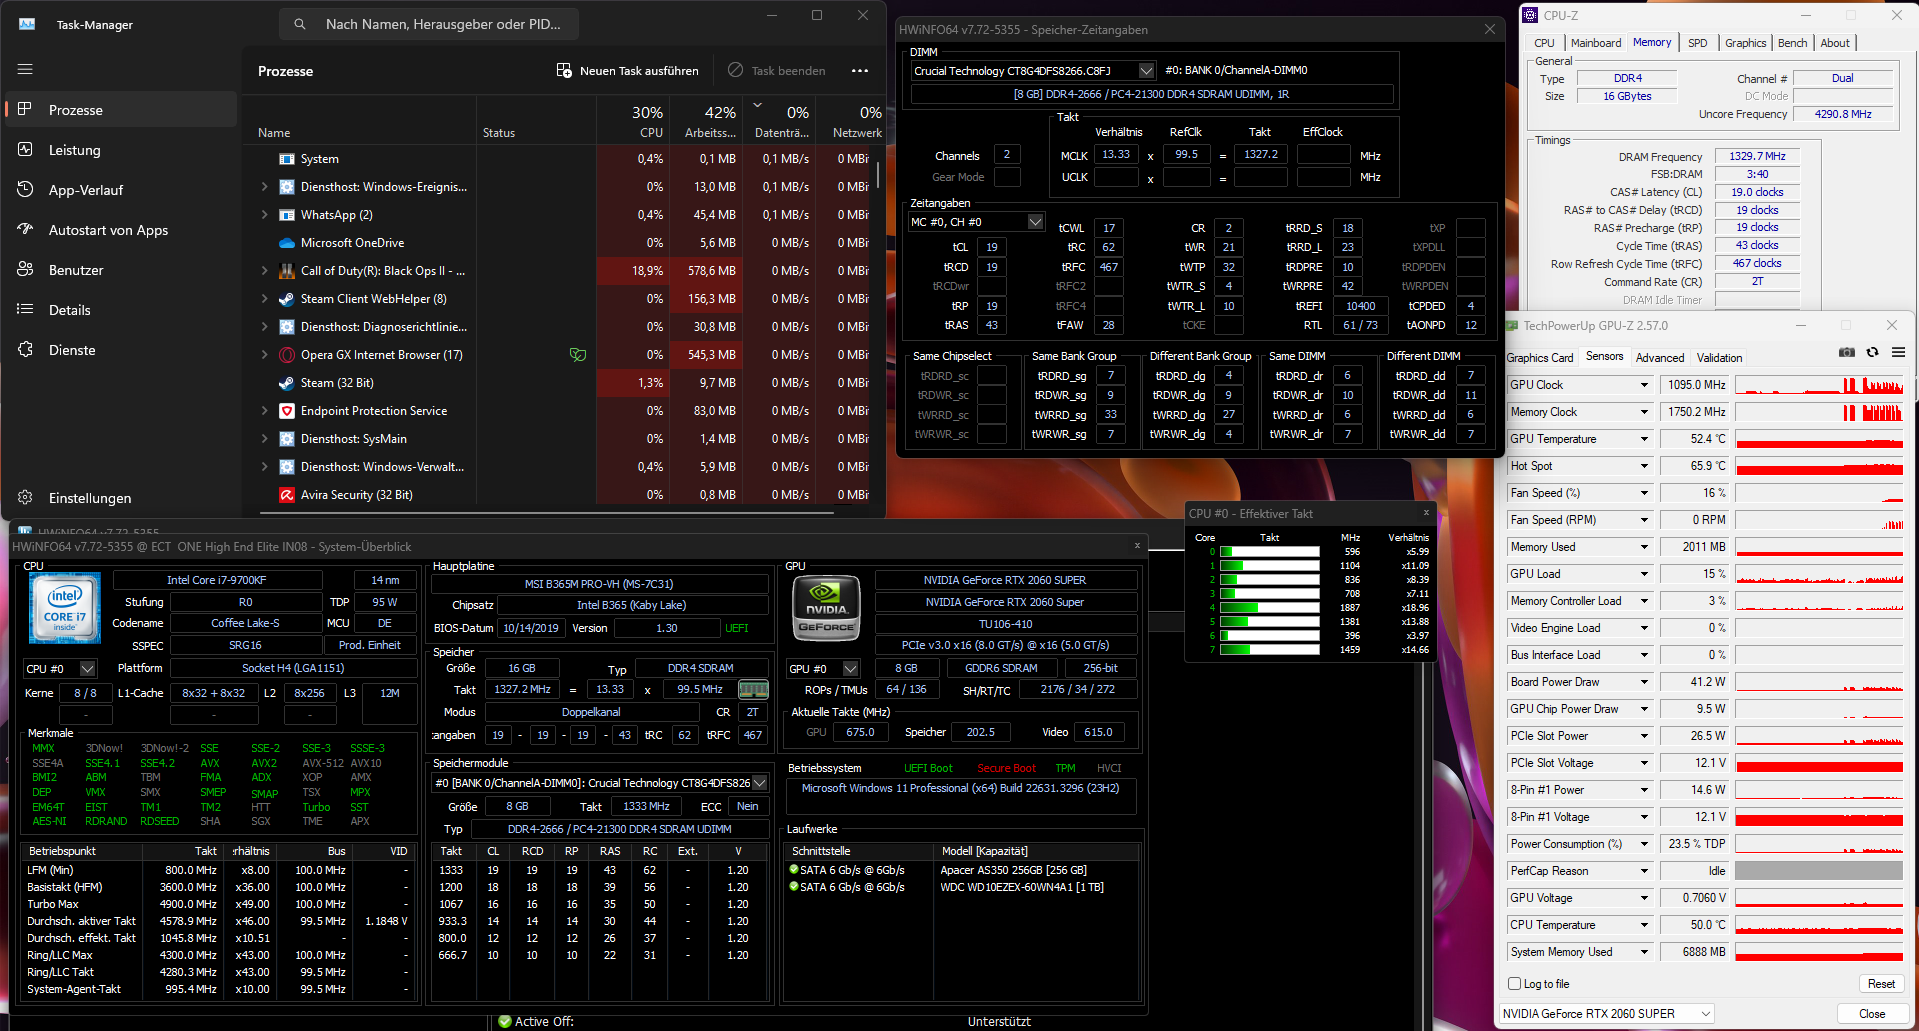Open the Crucial Technology DIMM dropdown

pyautogui.click(x=1146, y=71)
